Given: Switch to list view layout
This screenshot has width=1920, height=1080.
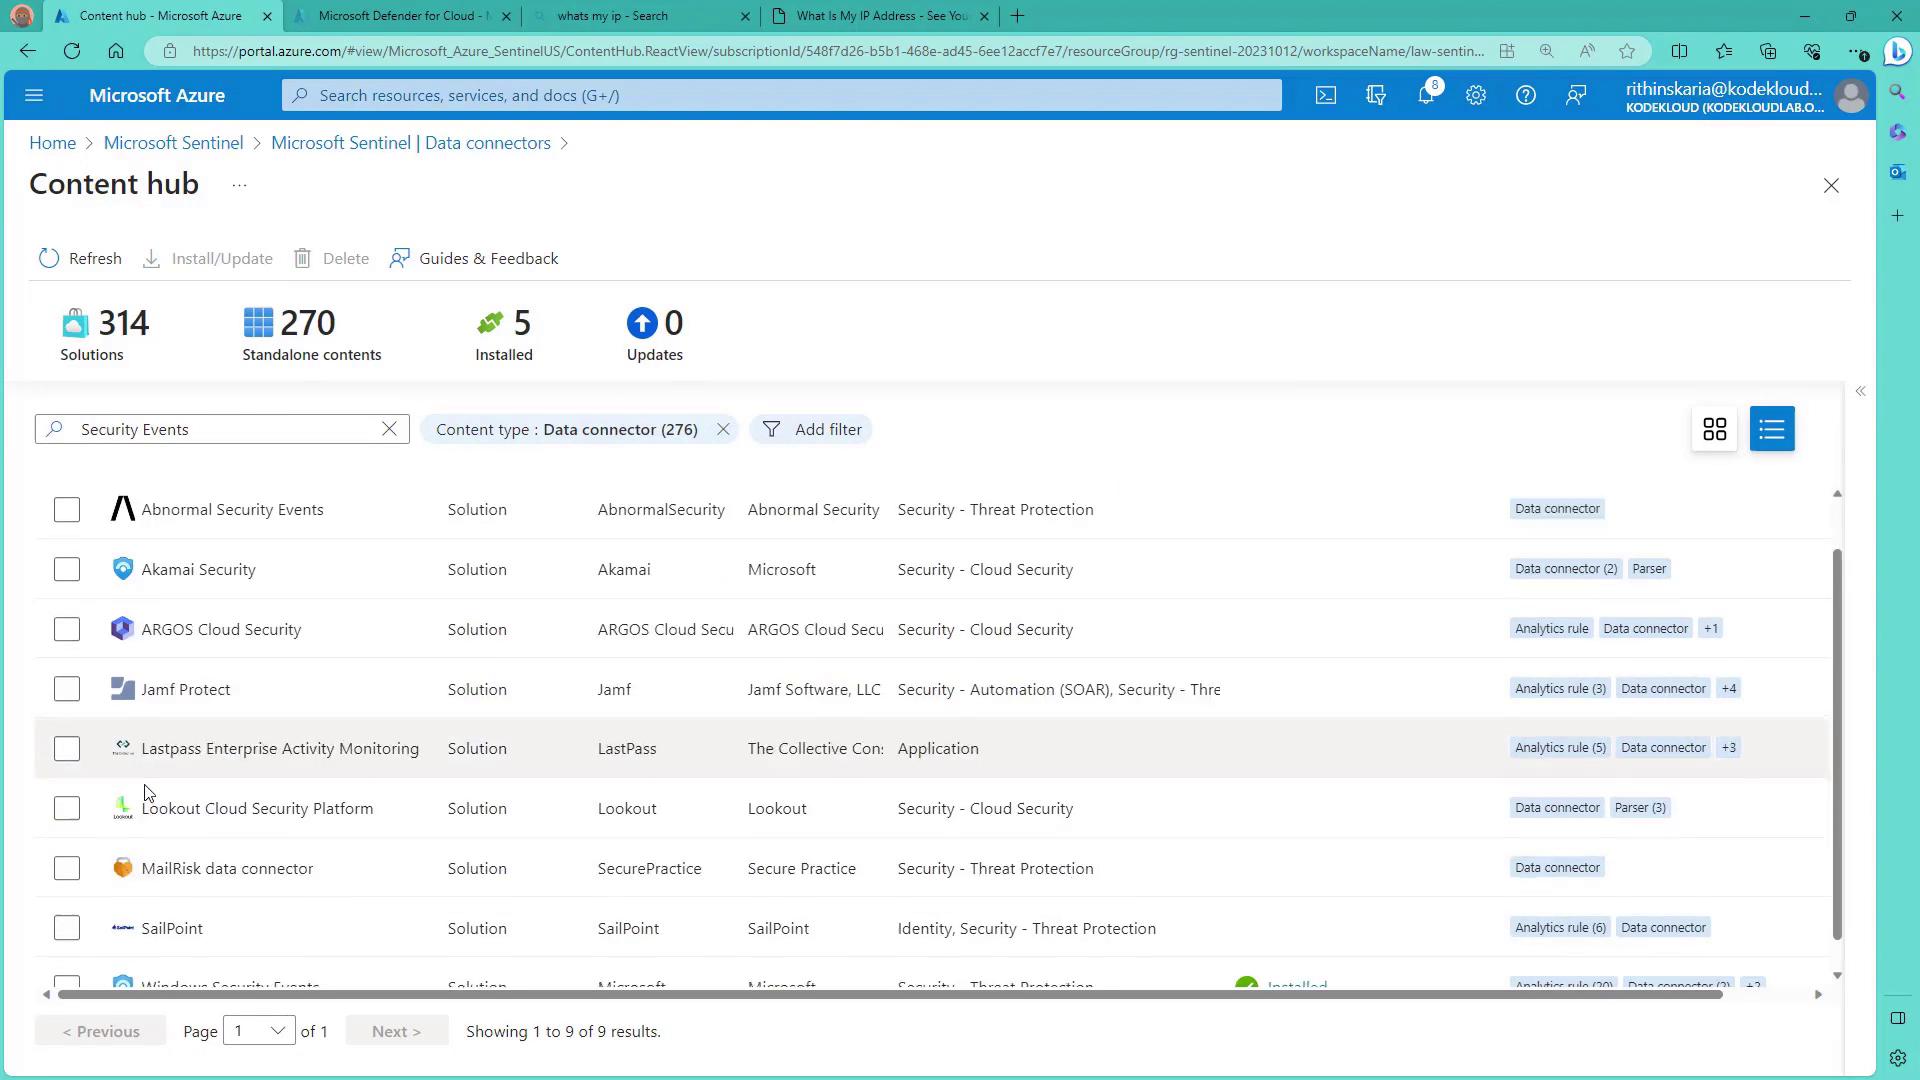Looking at the screenshot, I should point(1772,429).
